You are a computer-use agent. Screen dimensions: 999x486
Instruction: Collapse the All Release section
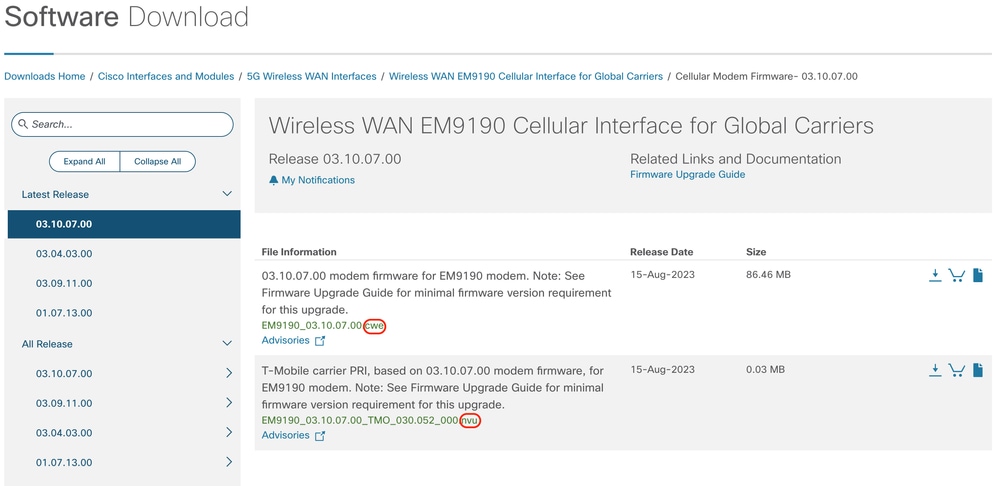(x=226, y=343)
